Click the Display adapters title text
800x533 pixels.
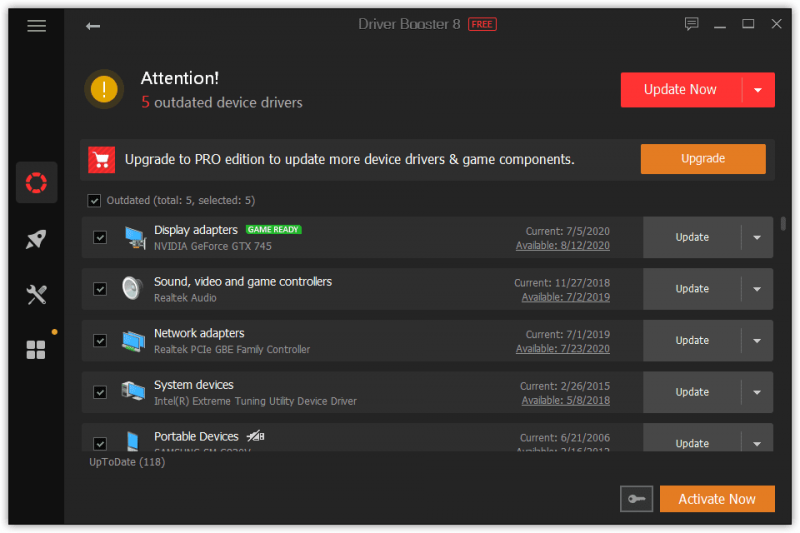[196, 230]
